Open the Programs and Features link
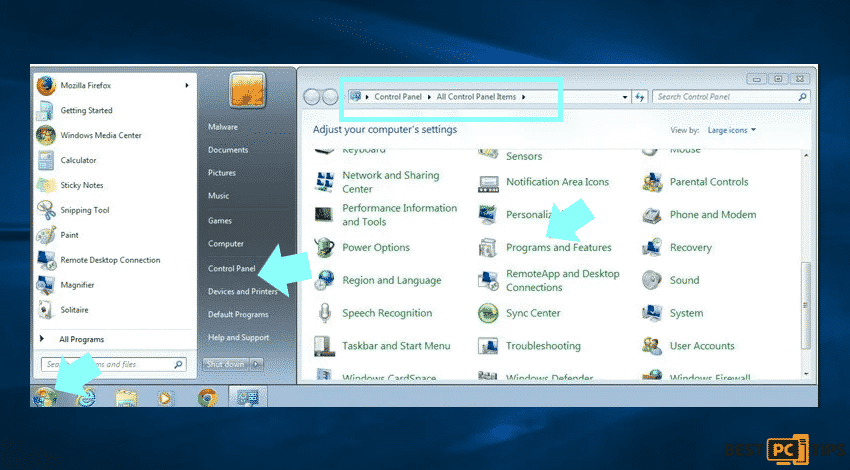This screenshot has width=850, height=470. click(558, 248)
